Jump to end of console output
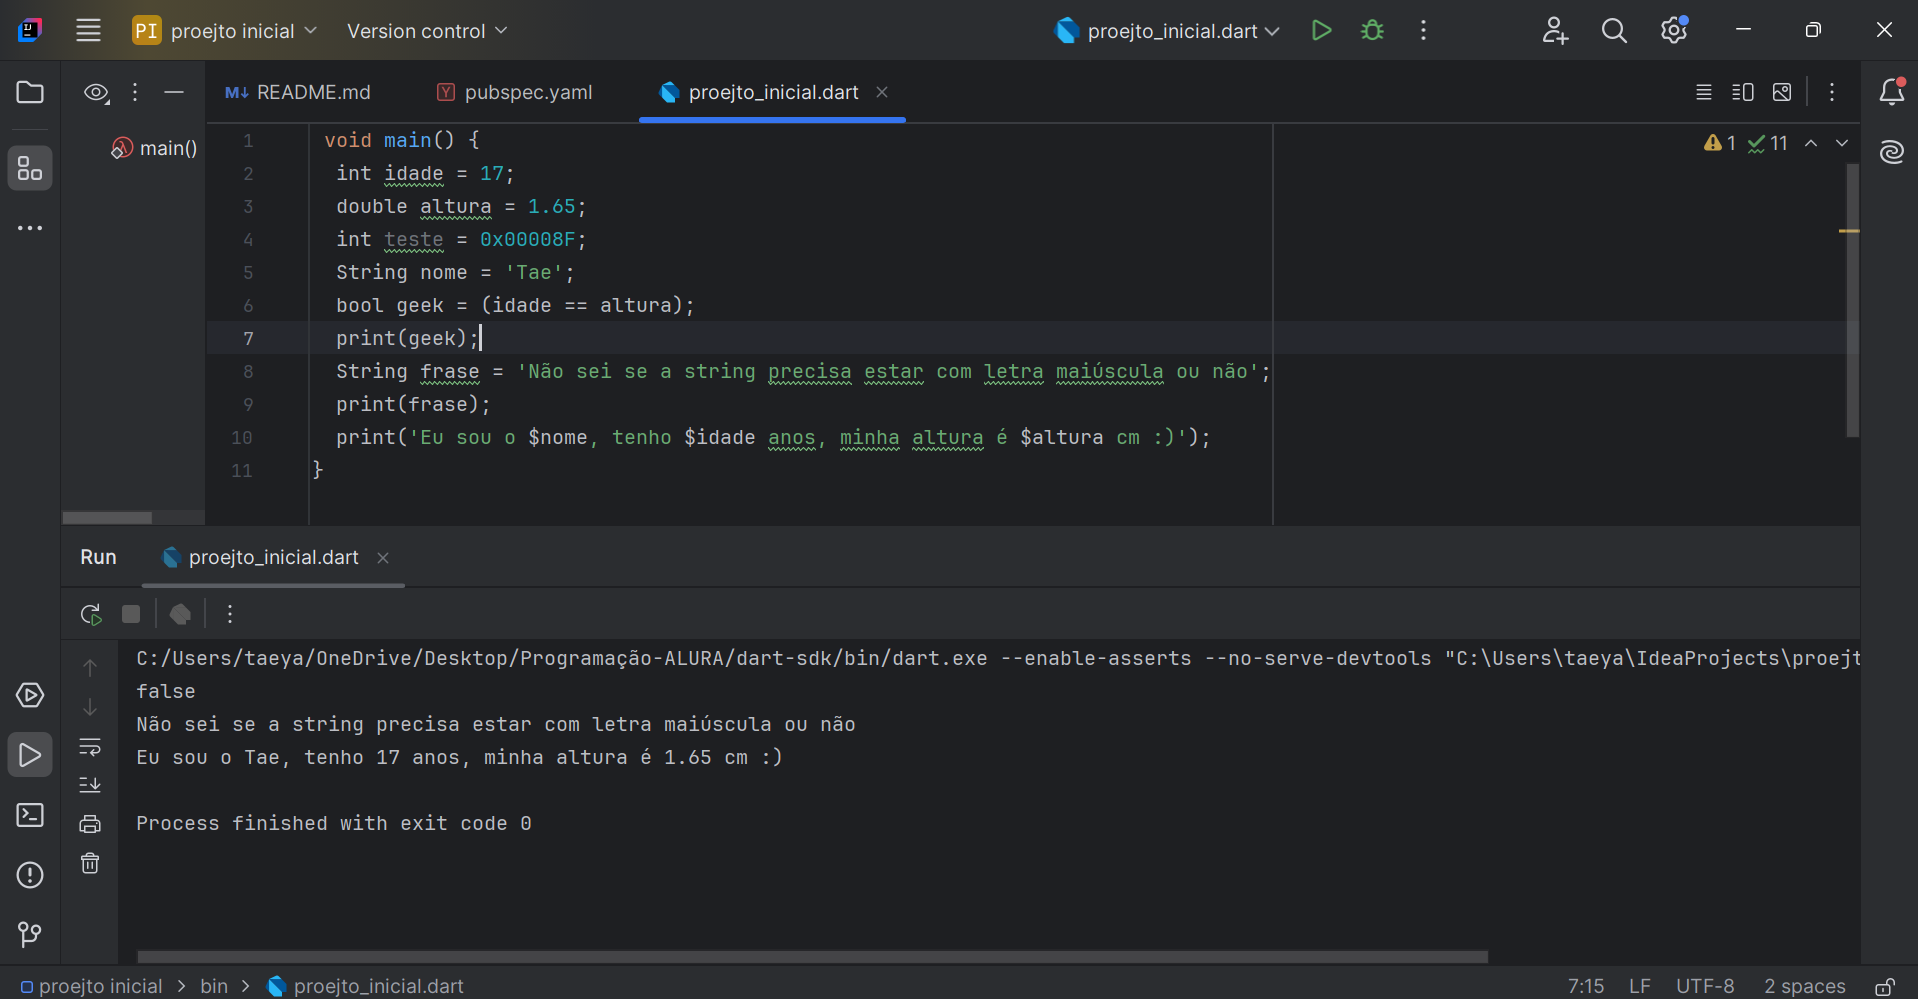Screen dimensions: 1918x999 90,785
